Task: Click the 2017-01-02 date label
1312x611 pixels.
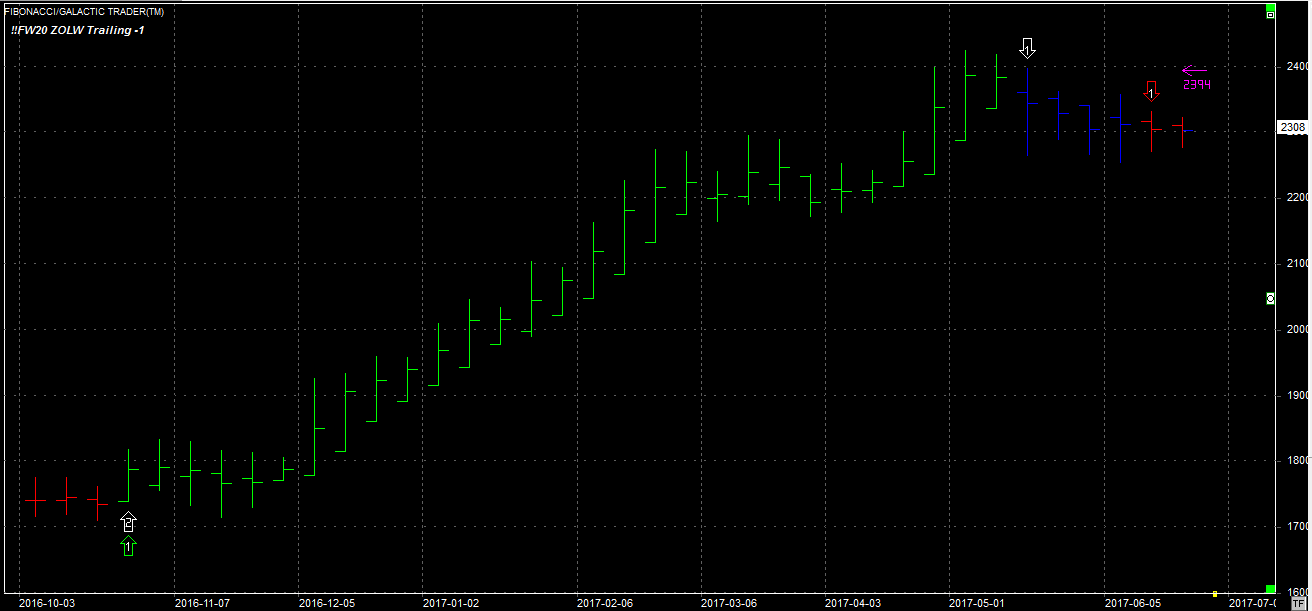Action: point(450,603)
